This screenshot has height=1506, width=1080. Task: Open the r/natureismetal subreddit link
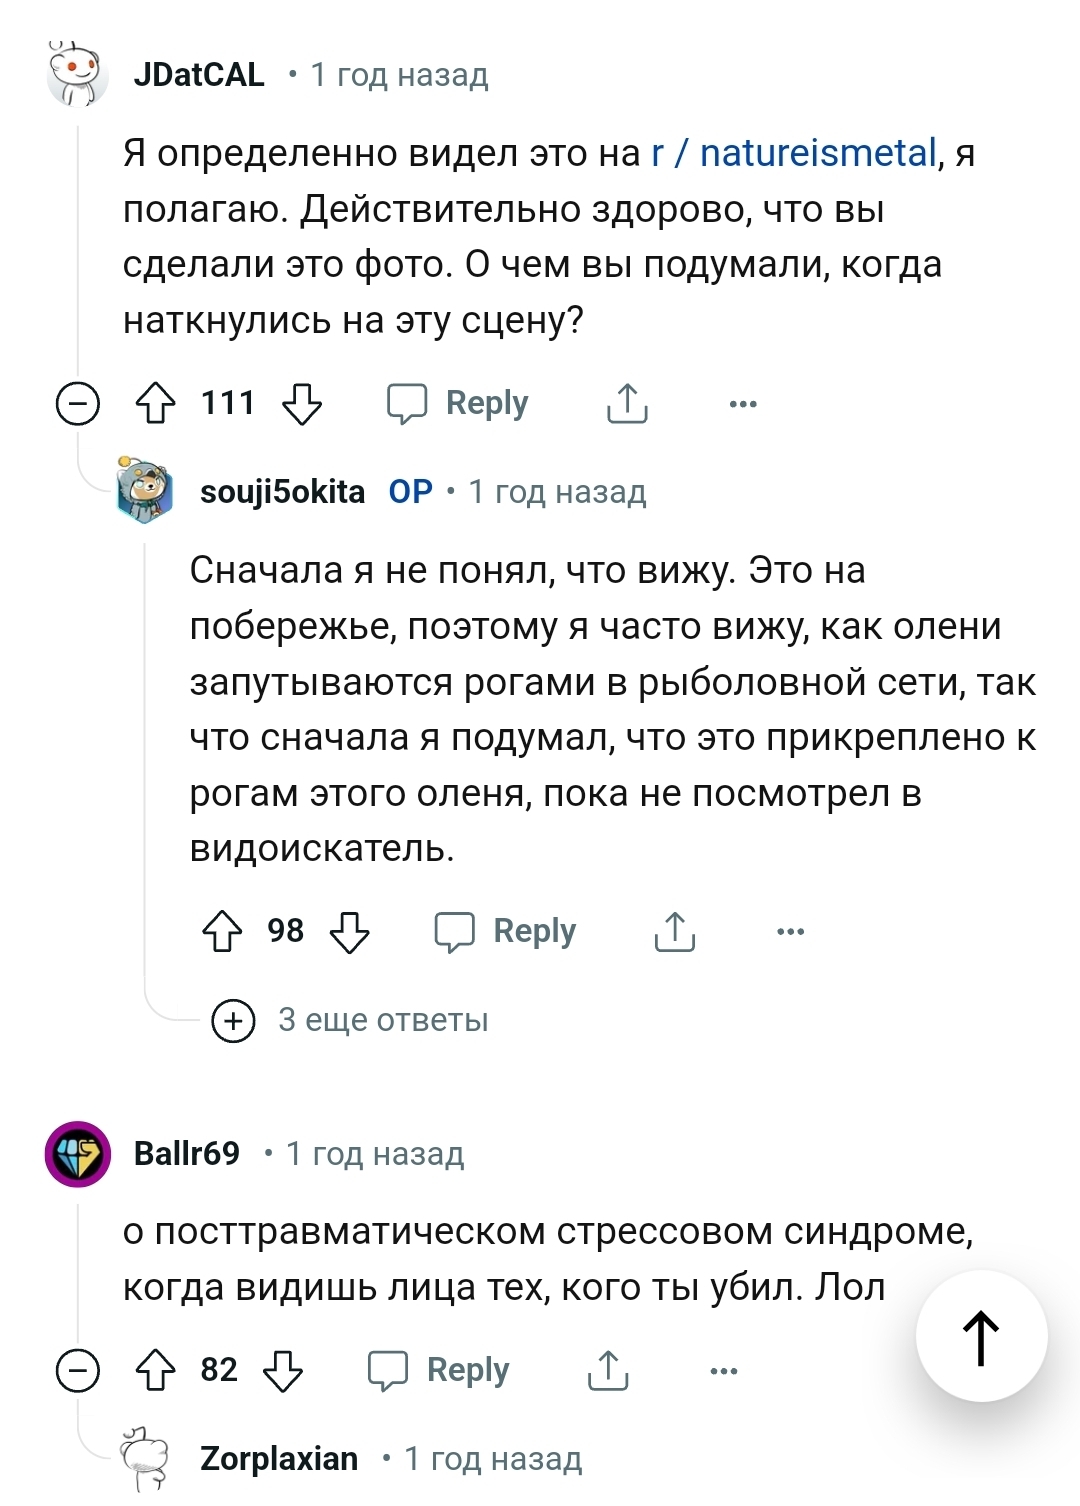[794, 154]
